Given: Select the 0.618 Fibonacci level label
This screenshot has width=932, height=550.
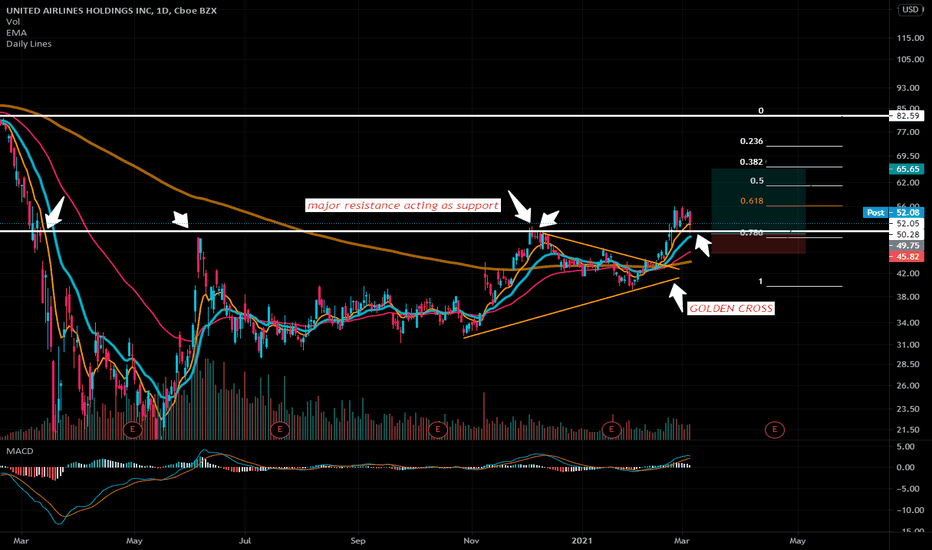Looking at the screenshot, I should coord(751,201).
